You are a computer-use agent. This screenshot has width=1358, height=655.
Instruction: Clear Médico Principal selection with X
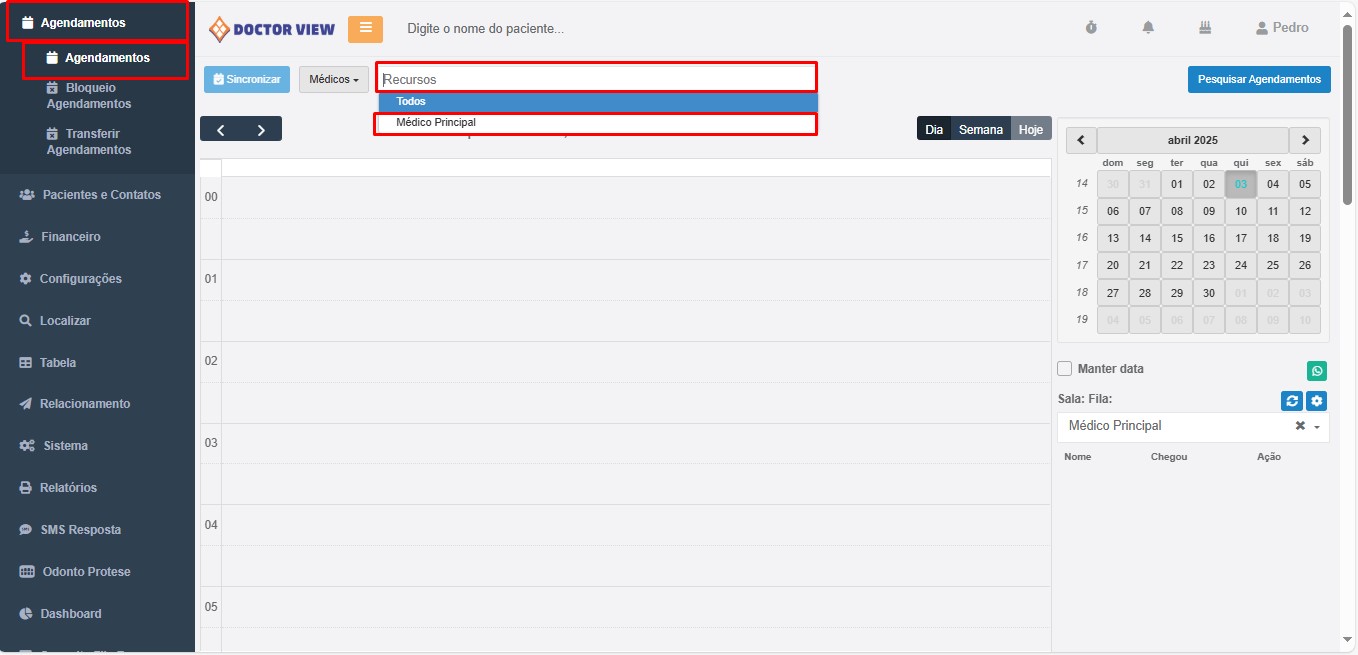pos(1300,426)
